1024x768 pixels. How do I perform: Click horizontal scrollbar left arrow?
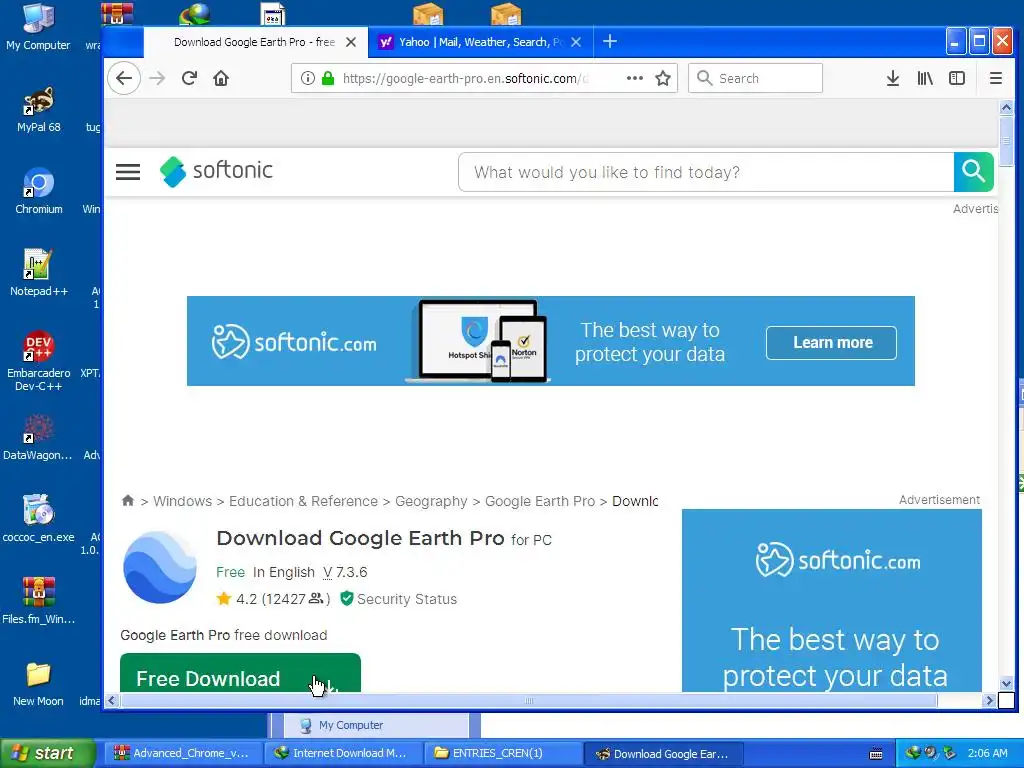[x=112, y=701]
